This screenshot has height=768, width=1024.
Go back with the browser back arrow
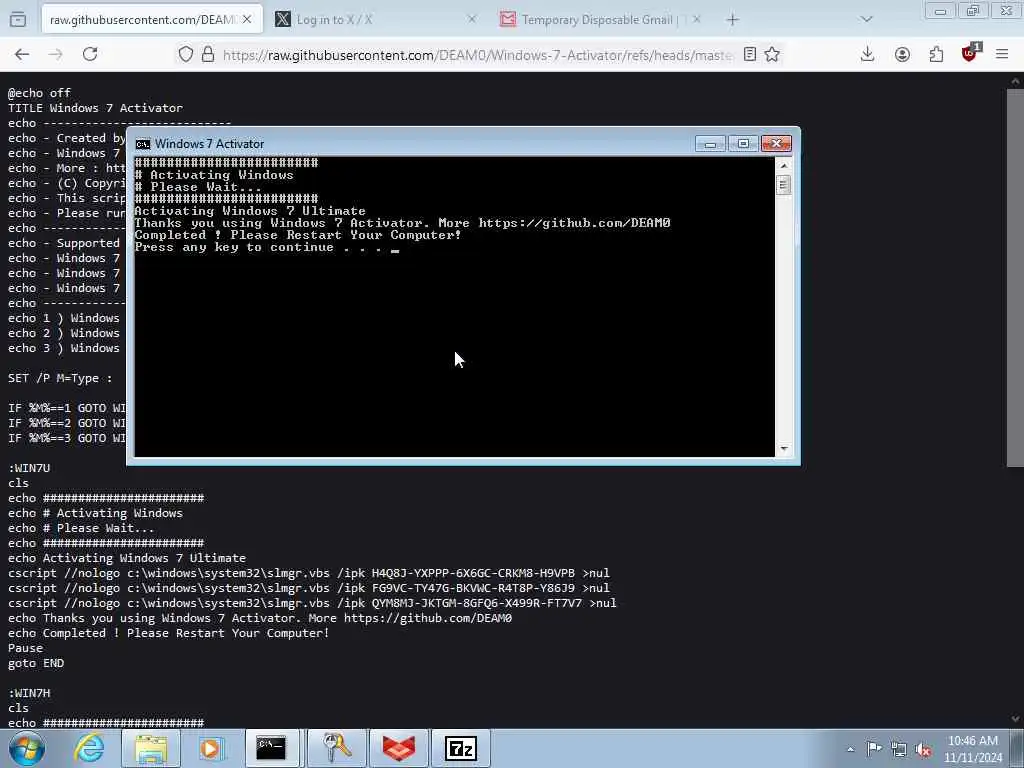(x=22, y=54)
